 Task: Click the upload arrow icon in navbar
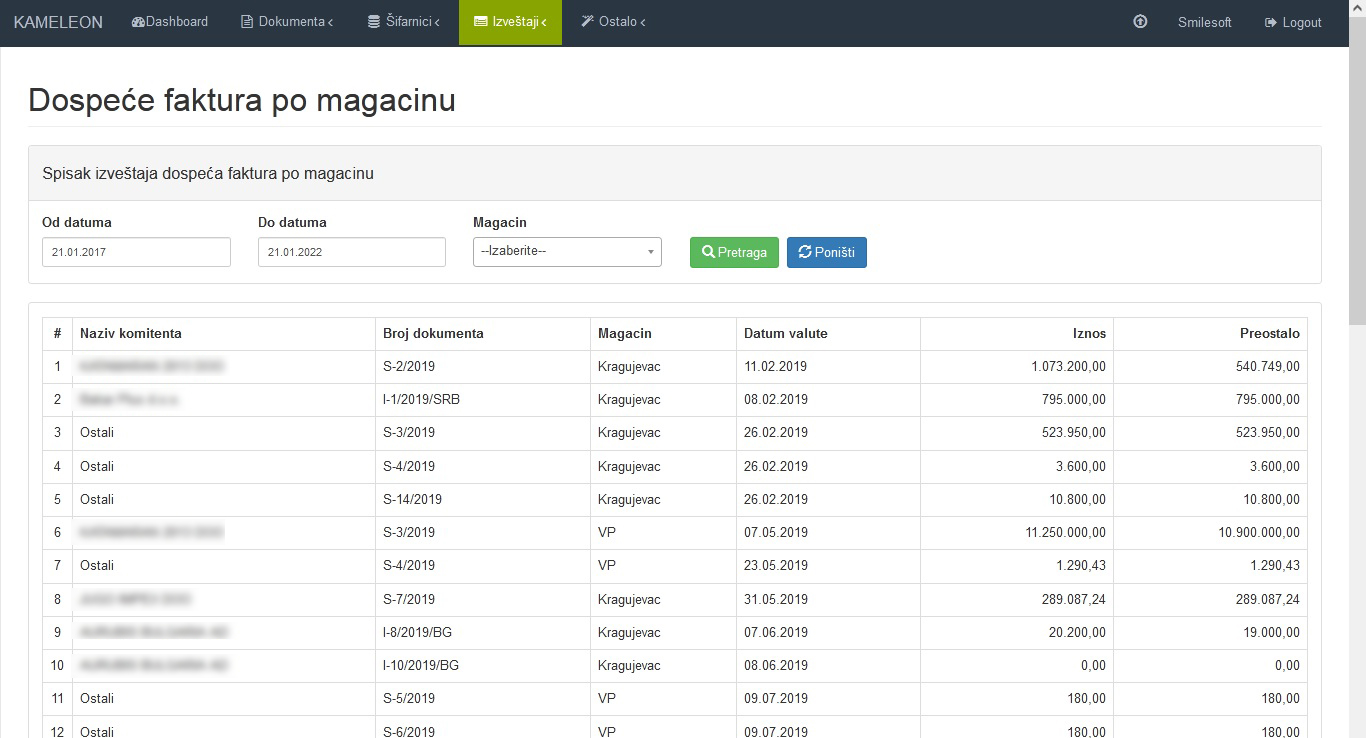[x=1140, y=22]
